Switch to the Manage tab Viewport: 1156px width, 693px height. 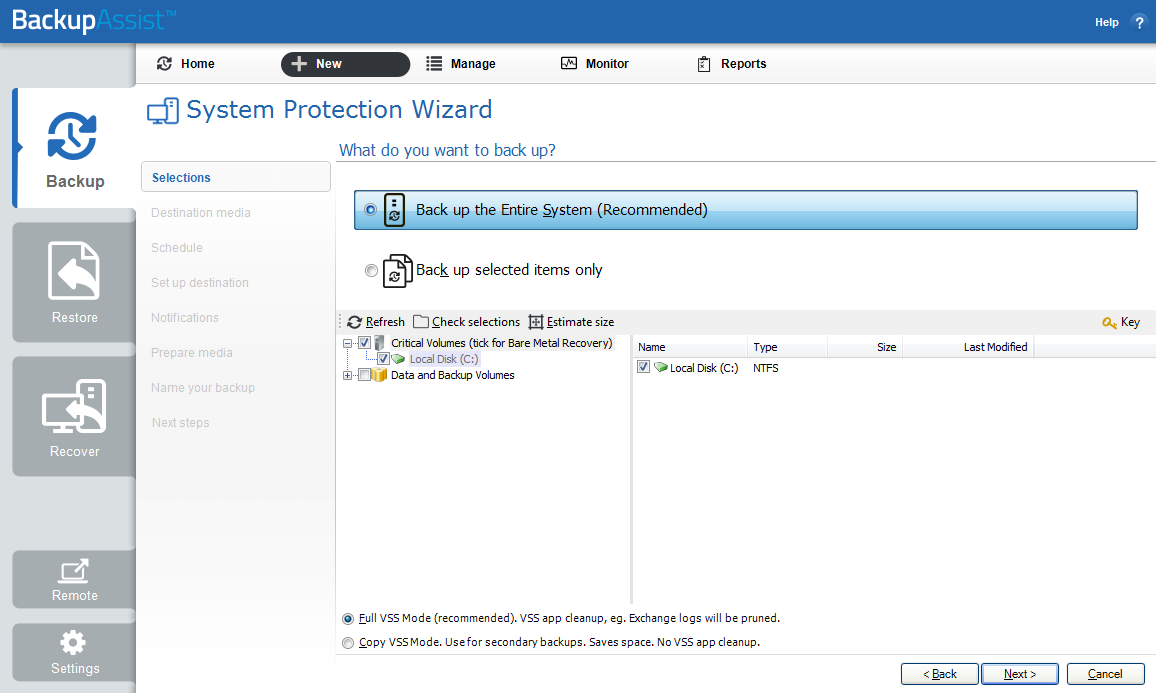tap(462, 64)
